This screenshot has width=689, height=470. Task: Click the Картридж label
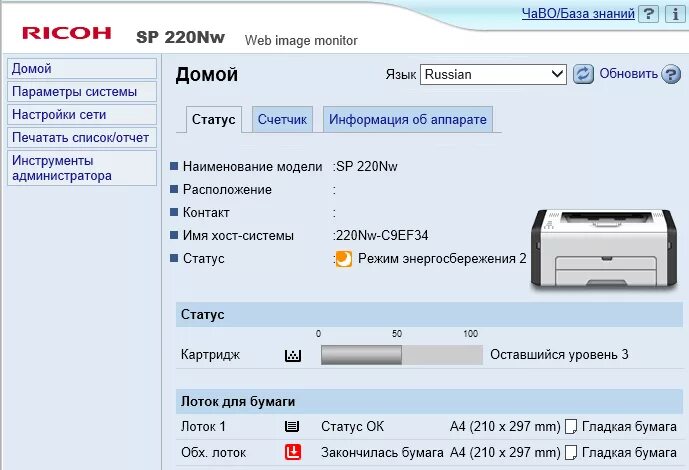pyautogui.click(x=210, y=355)
